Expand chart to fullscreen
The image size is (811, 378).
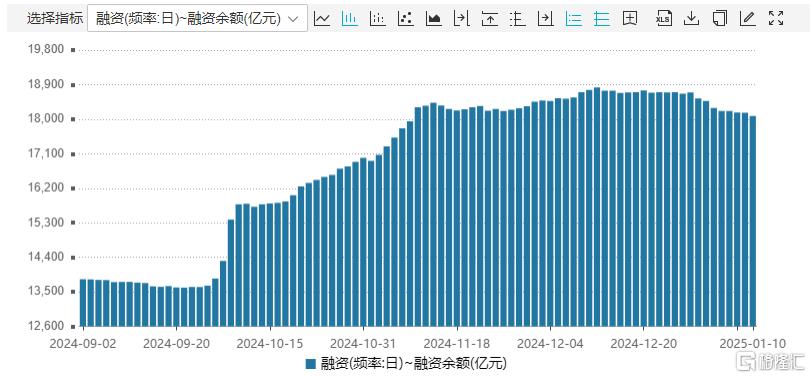(776, 19)
